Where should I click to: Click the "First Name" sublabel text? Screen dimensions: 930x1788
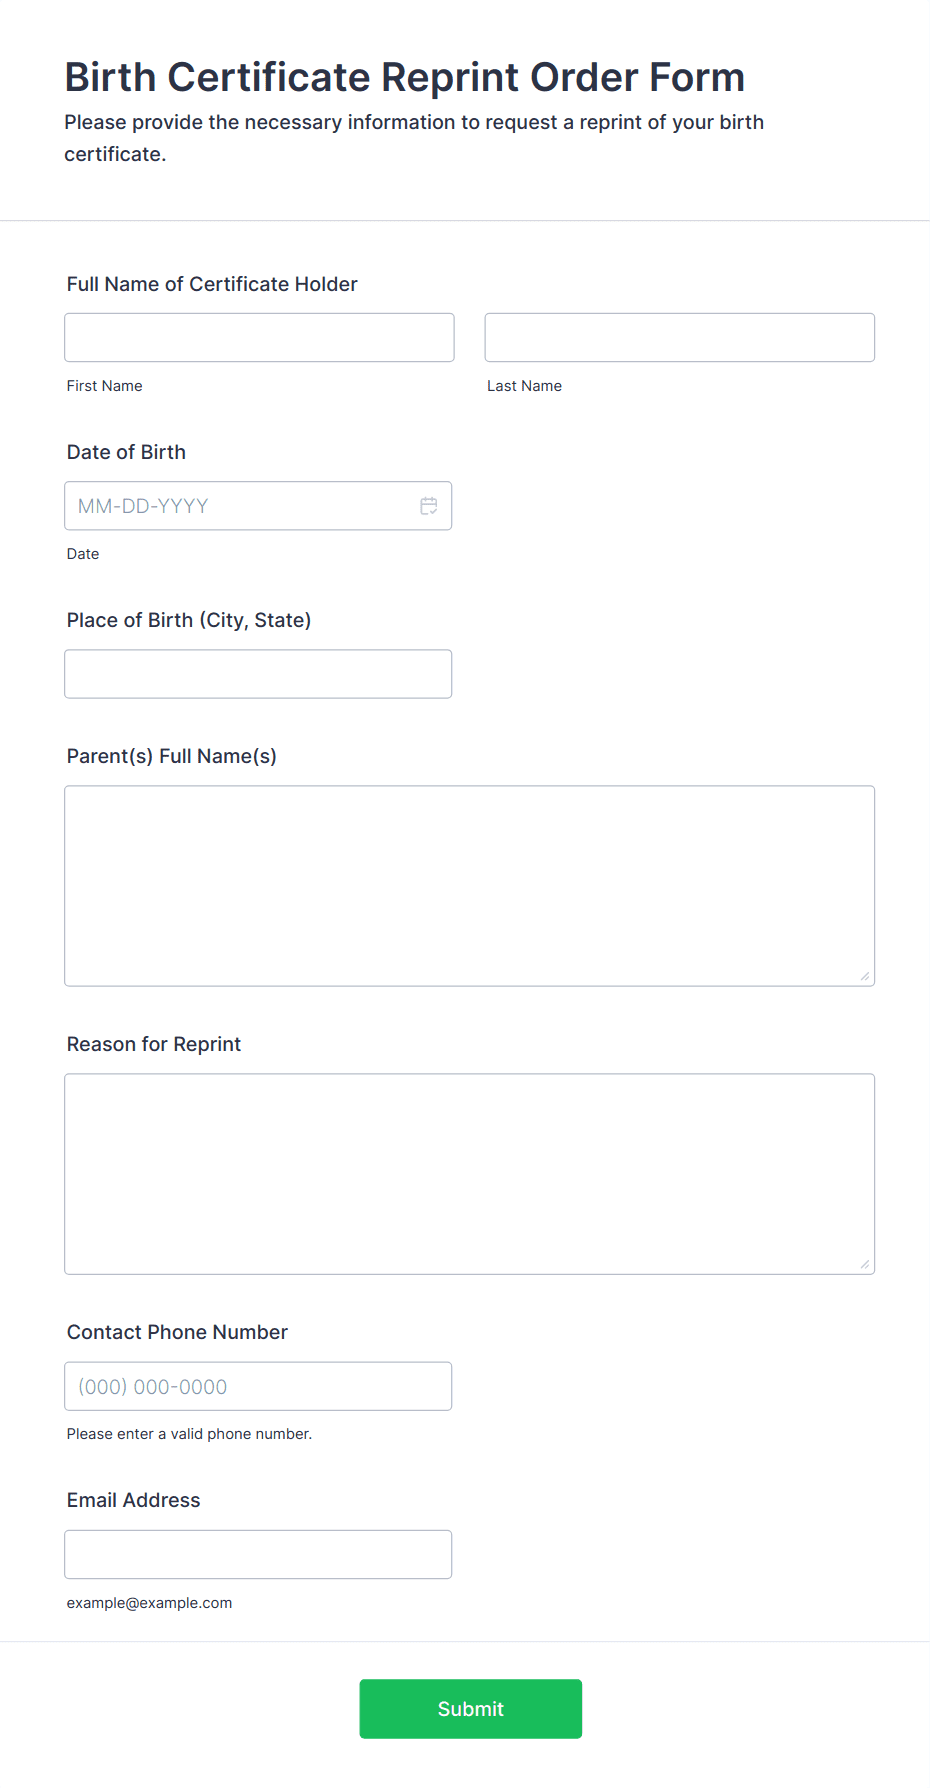104,386
